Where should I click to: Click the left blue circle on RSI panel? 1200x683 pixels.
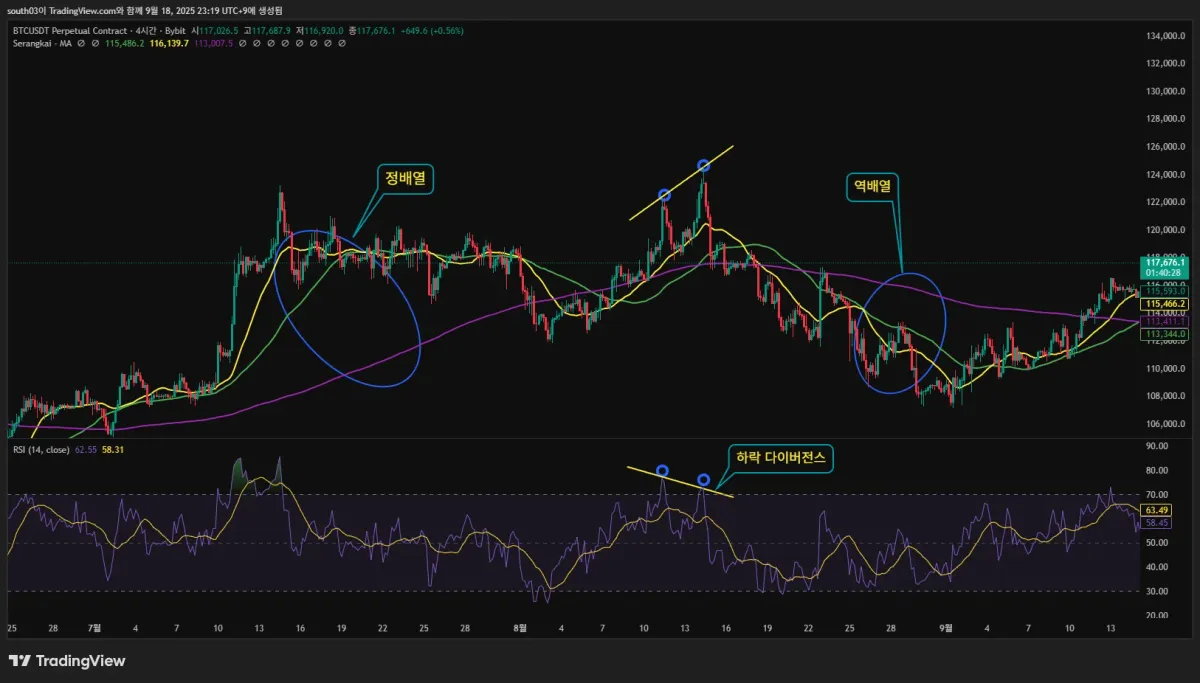pyautogui.click(x=662, y=470)
